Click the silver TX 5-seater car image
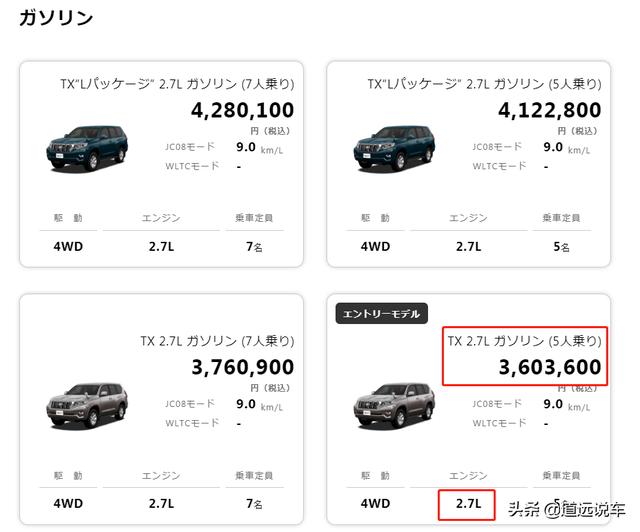 pos(394,405)
